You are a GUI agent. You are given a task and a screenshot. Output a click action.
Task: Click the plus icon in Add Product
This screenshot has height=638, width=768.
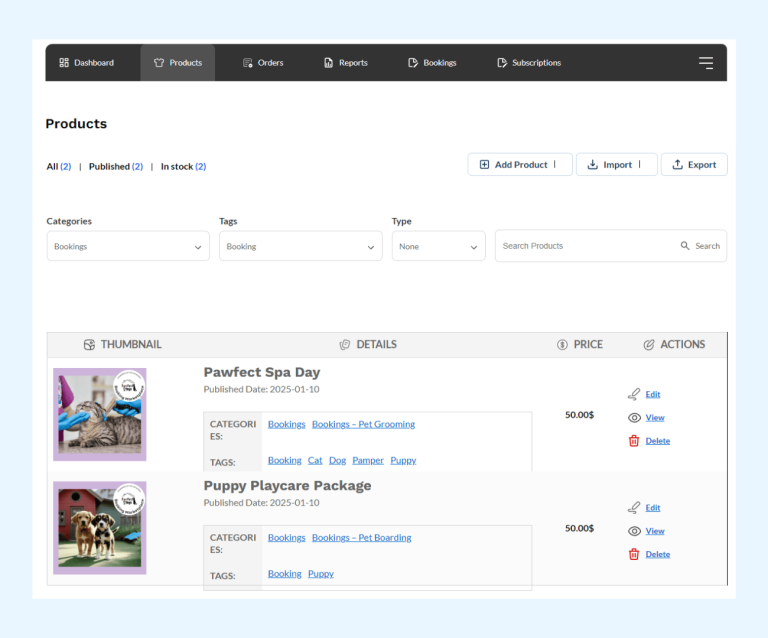[484, 165]
